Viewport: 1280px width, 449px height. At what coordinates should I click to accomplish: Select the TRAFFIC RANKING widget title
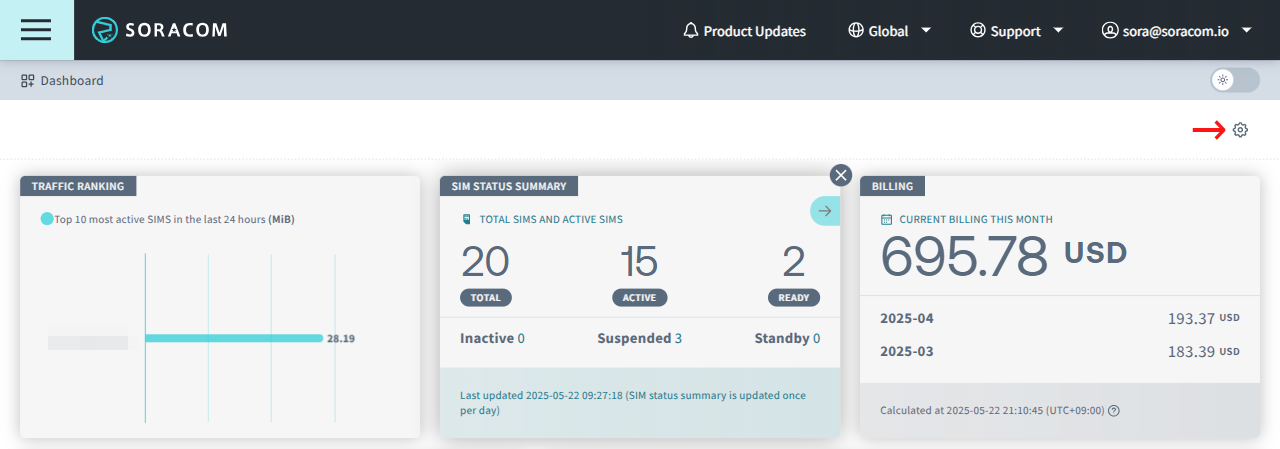[78, 186]
